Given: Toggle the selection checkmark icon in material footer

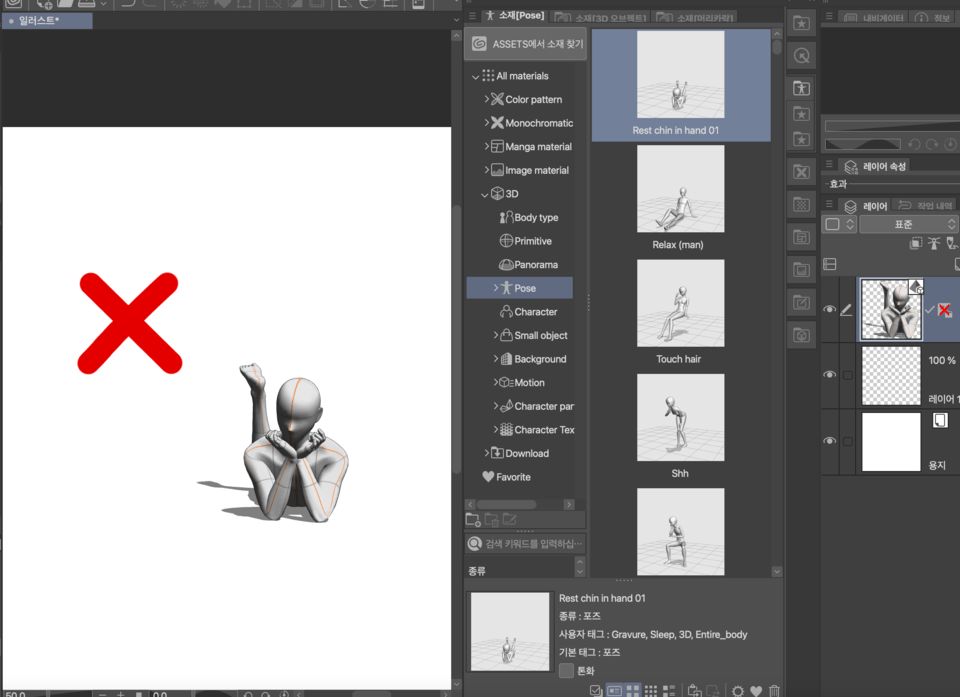Looking at the screenshot, I should click(595, 690).
